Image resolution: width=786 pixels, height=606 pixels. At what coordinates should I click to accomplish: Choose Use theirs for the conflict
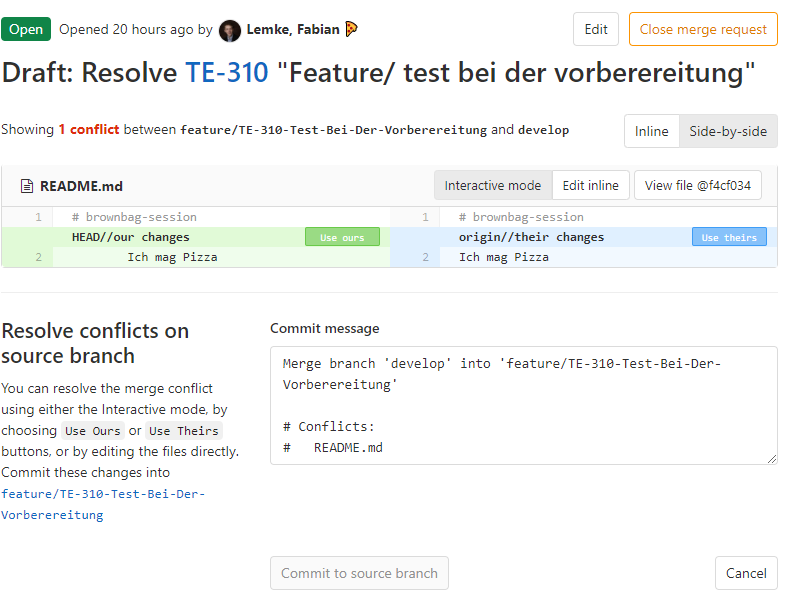tap(729, 237)
